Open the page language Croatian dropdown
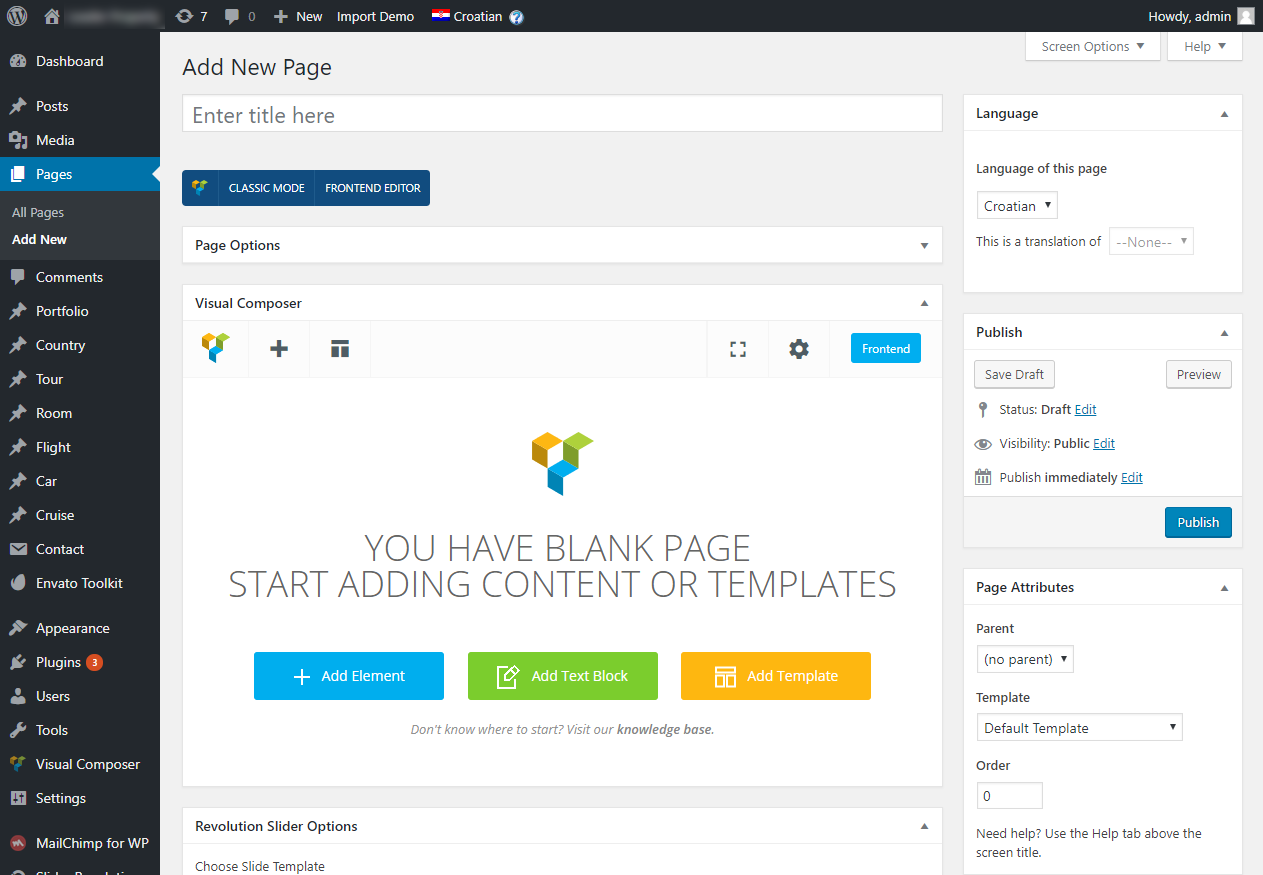Screen dimensions: 1263x875 click(x=1017, y=206)
